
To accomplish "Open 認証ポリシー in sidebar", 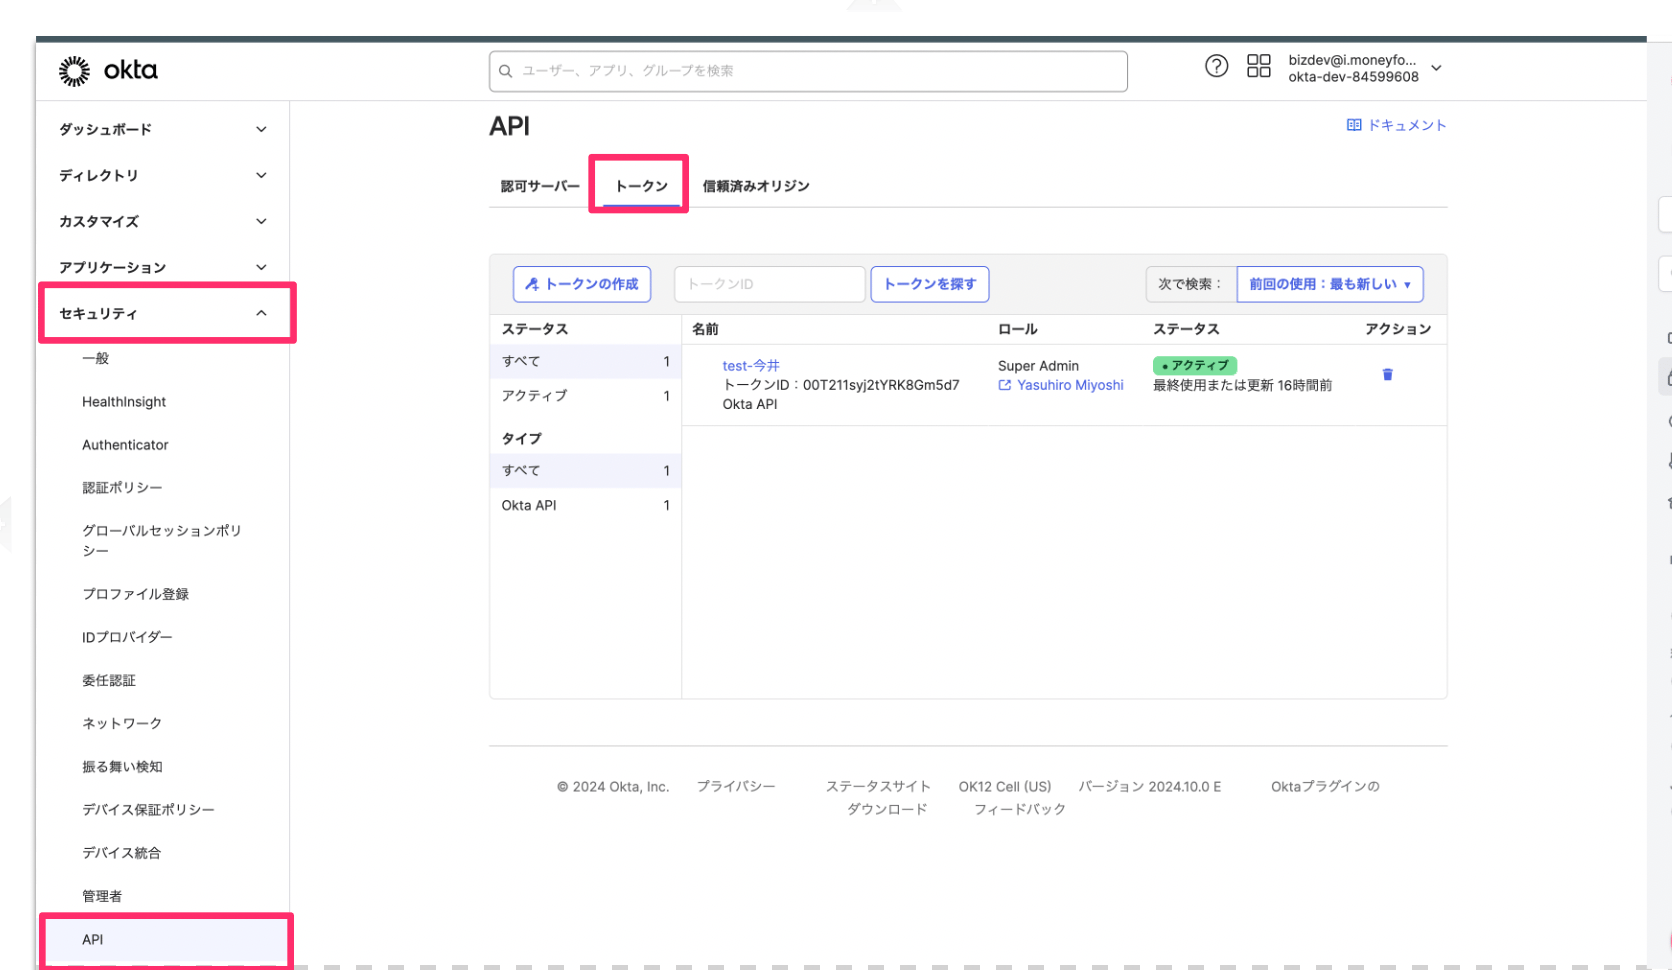I will tap(122, 487).
